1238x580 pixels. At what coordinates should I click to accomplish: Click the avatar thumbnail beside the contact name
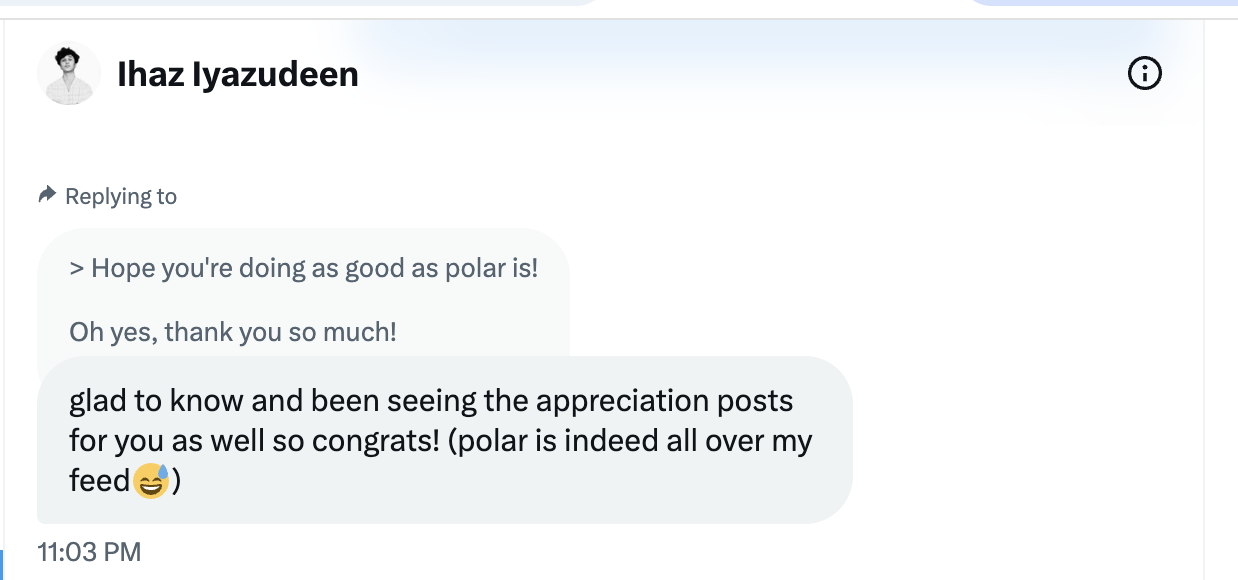[69, 73]
